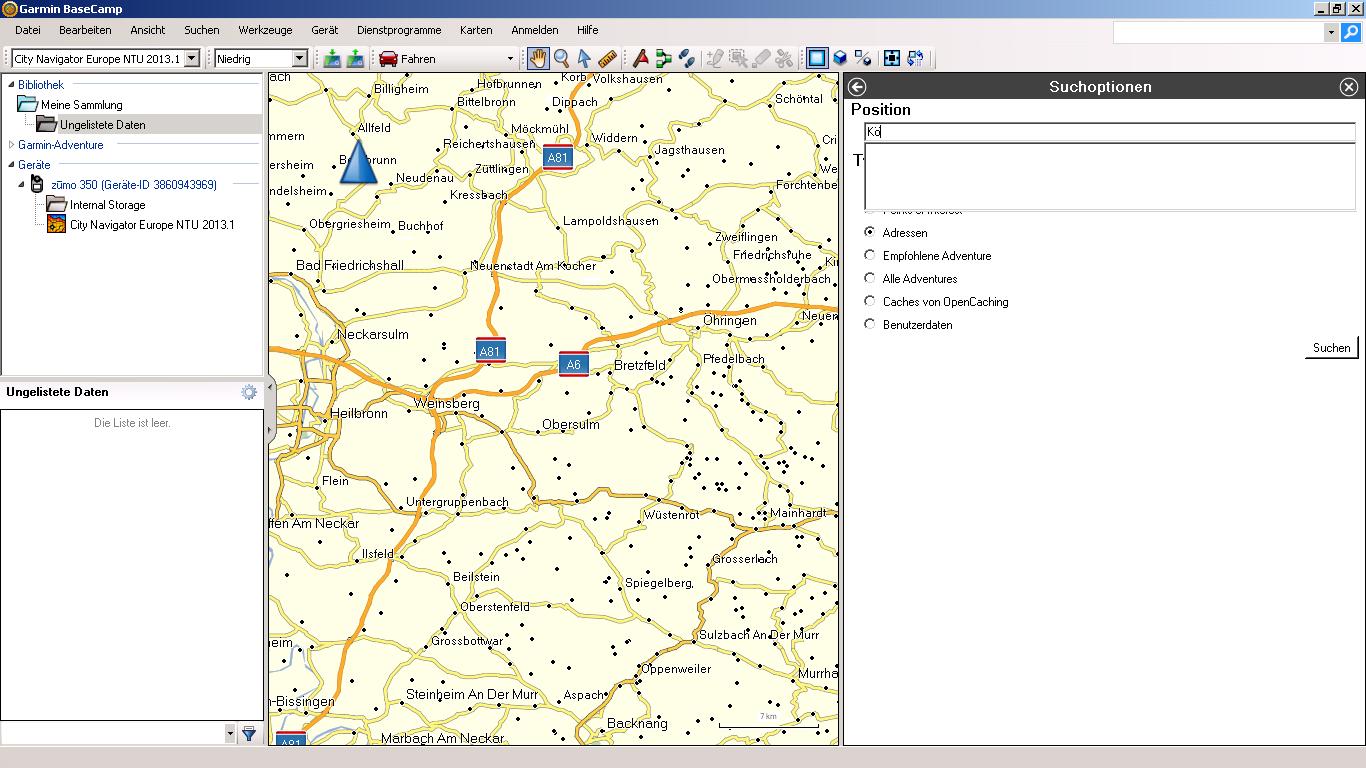
Task: Click the green route creation tool
Action: point(663,59)
